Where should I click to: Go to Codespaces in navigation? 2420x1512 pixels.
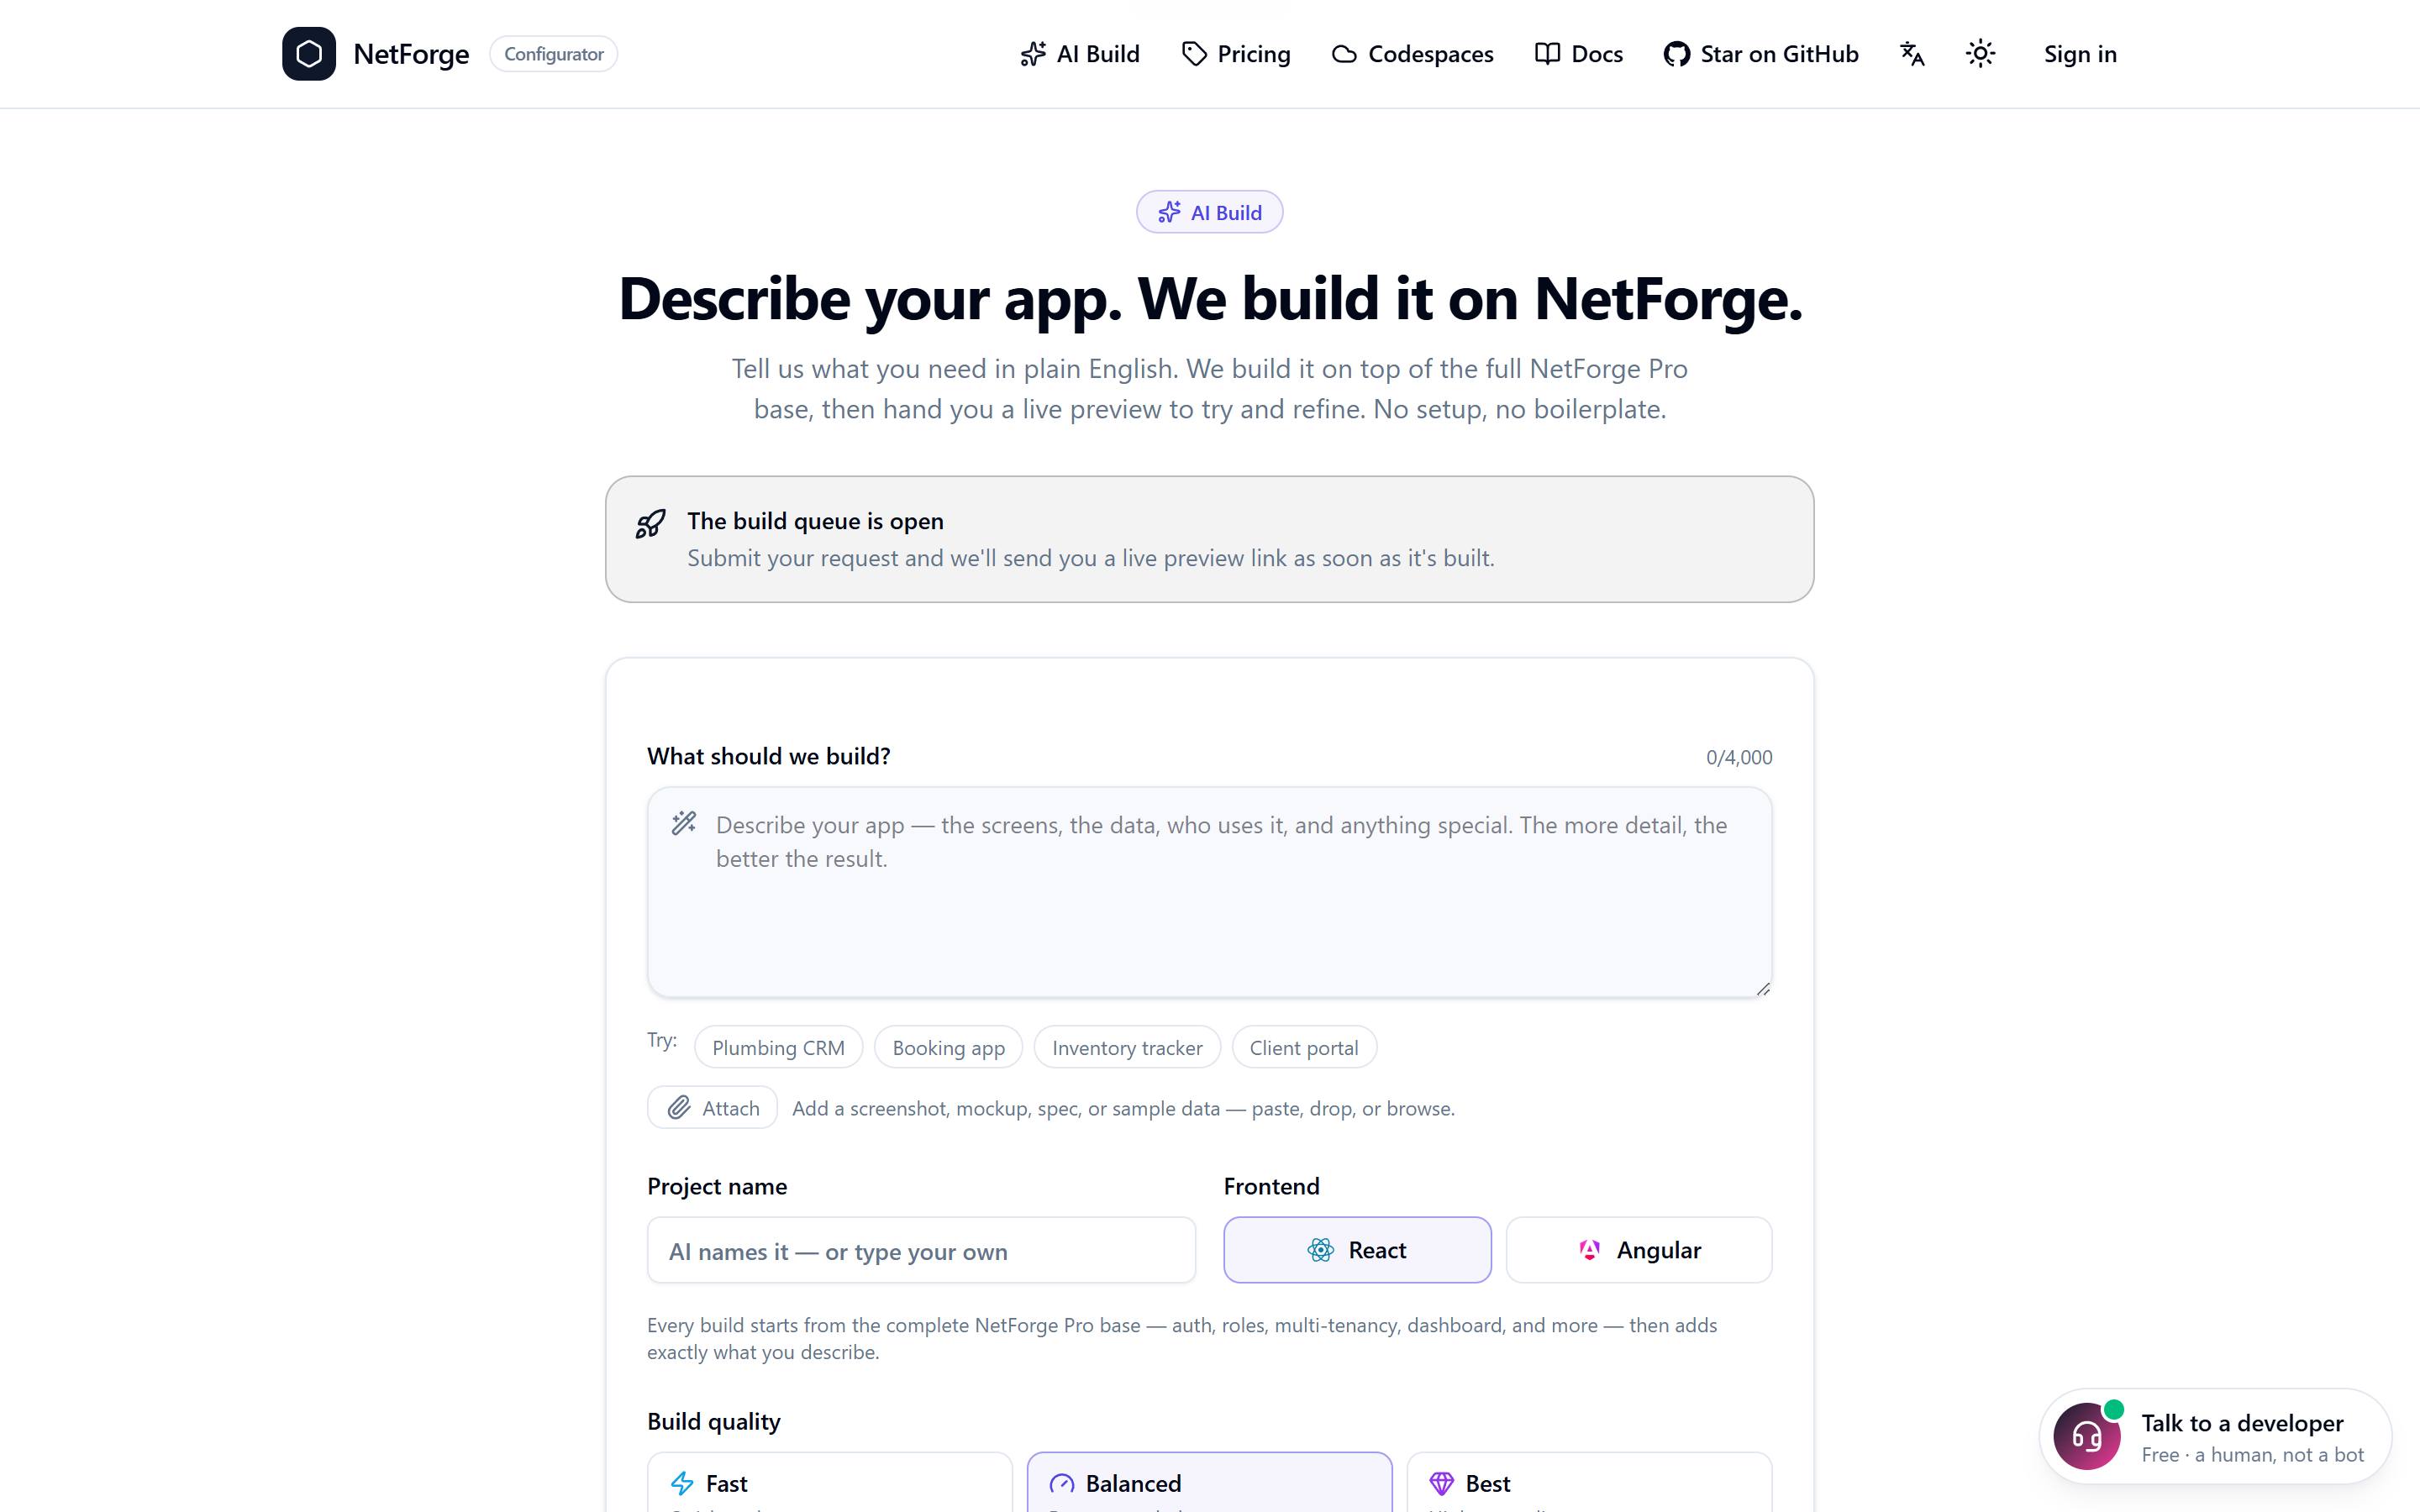(x=1412, y=54)
